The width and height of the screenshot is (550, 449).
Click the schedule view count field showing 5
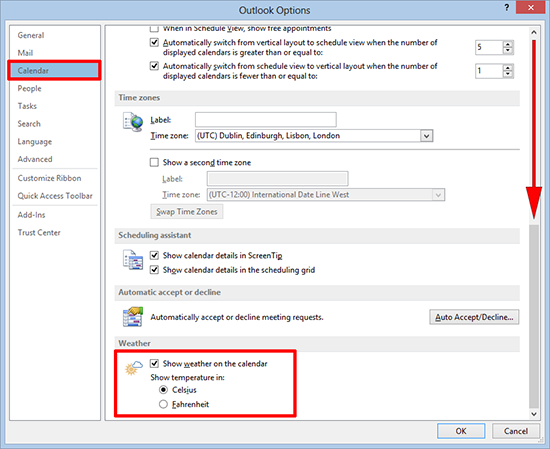[489, 47]
